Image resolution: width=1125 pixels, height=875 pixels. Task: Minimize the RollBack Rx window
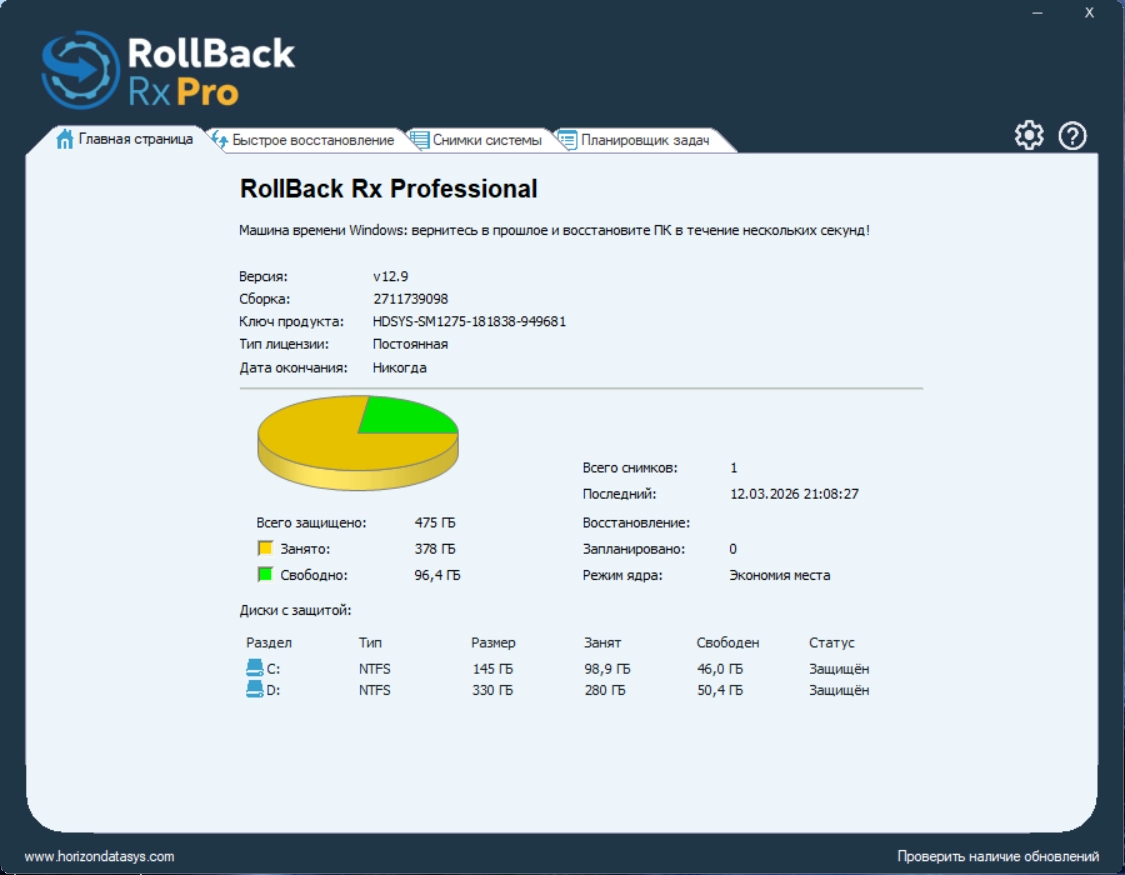[1037, 12]
